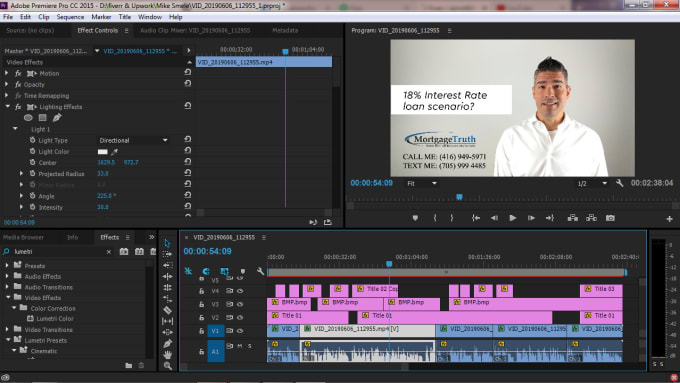
Task: Select the Razor tool
Action: click(167, 310)
